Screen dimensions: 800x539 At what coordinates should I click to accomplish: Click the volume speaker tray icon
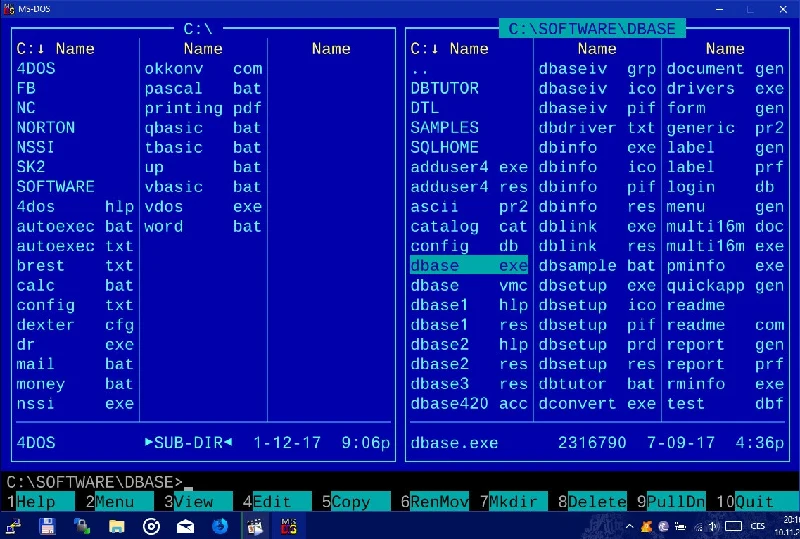click(713, 527)
